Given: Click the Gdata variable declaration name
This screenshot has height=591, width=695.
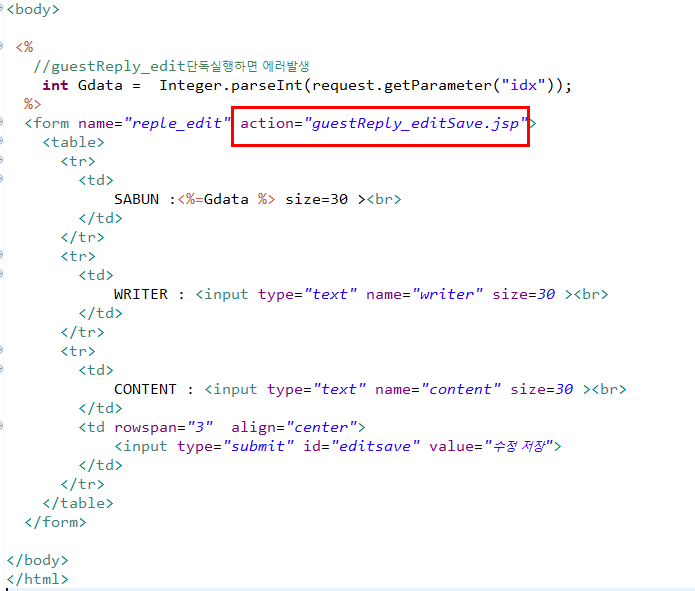Looking at the screenshot, I should click(100, 85).
